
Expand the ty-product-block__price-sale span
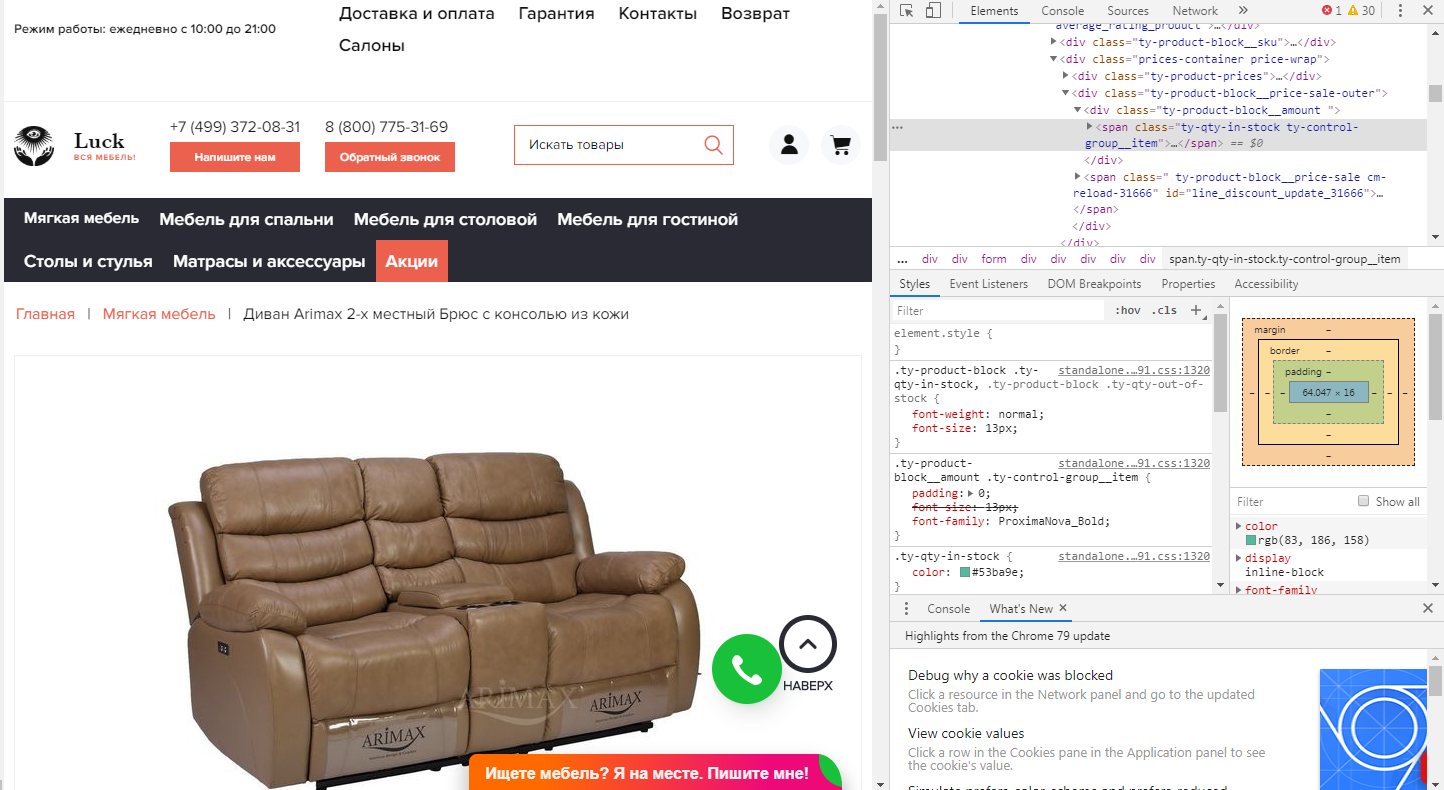click(x=1078, y=177)
